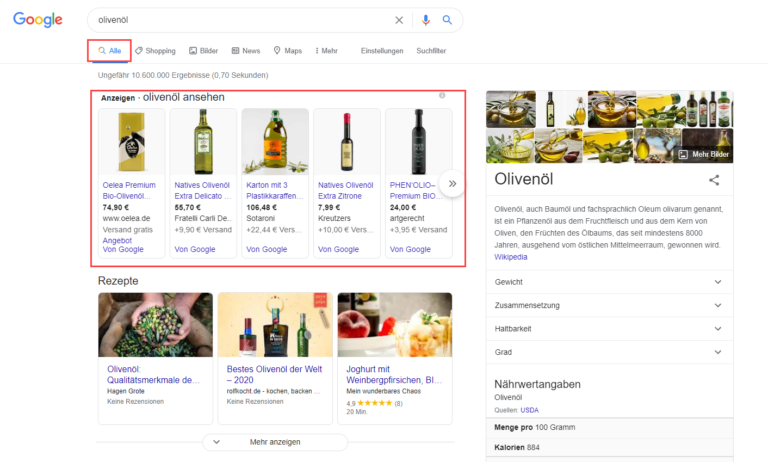Open the Wikipedia link in the Olivenöl panel
Viewport: 768px width, 462px height.
click(510, 257)
